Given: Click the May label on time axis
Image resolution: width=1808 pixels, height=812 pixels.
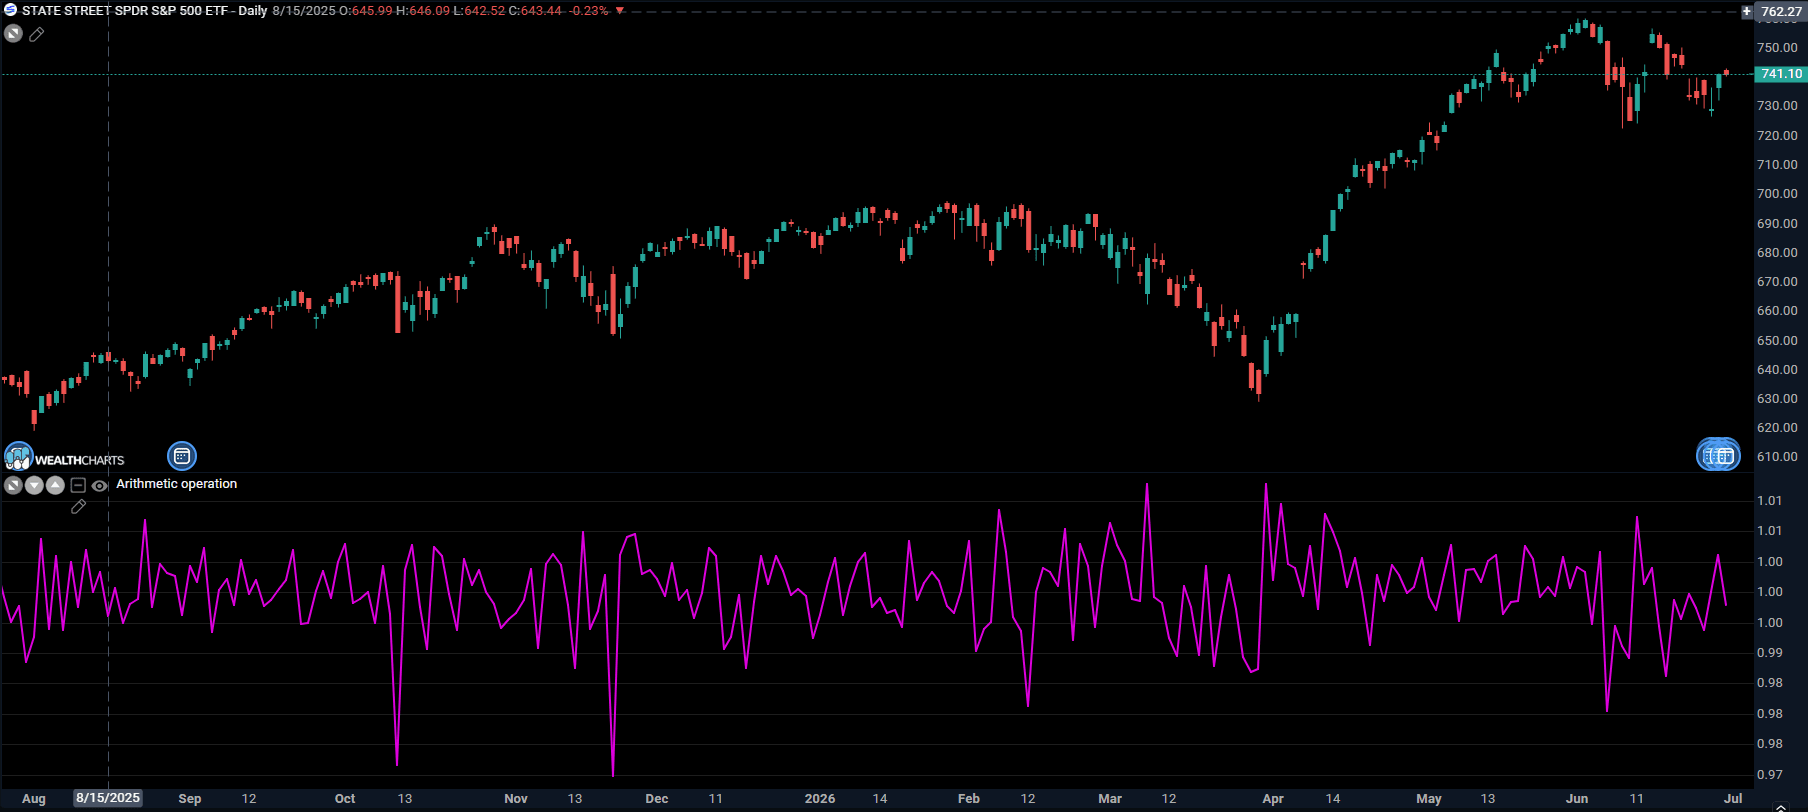Looking at the screenshot, I should (1429, 799).
